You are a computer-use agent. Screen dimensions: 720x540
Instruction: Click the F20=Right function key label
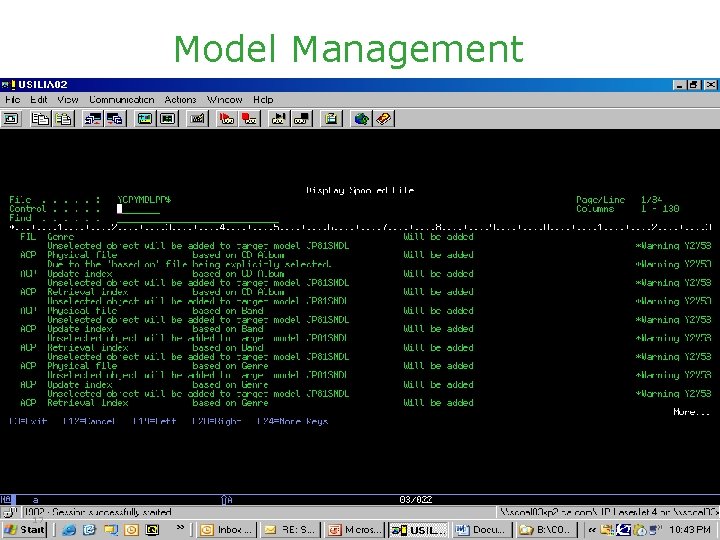point(216,421)
